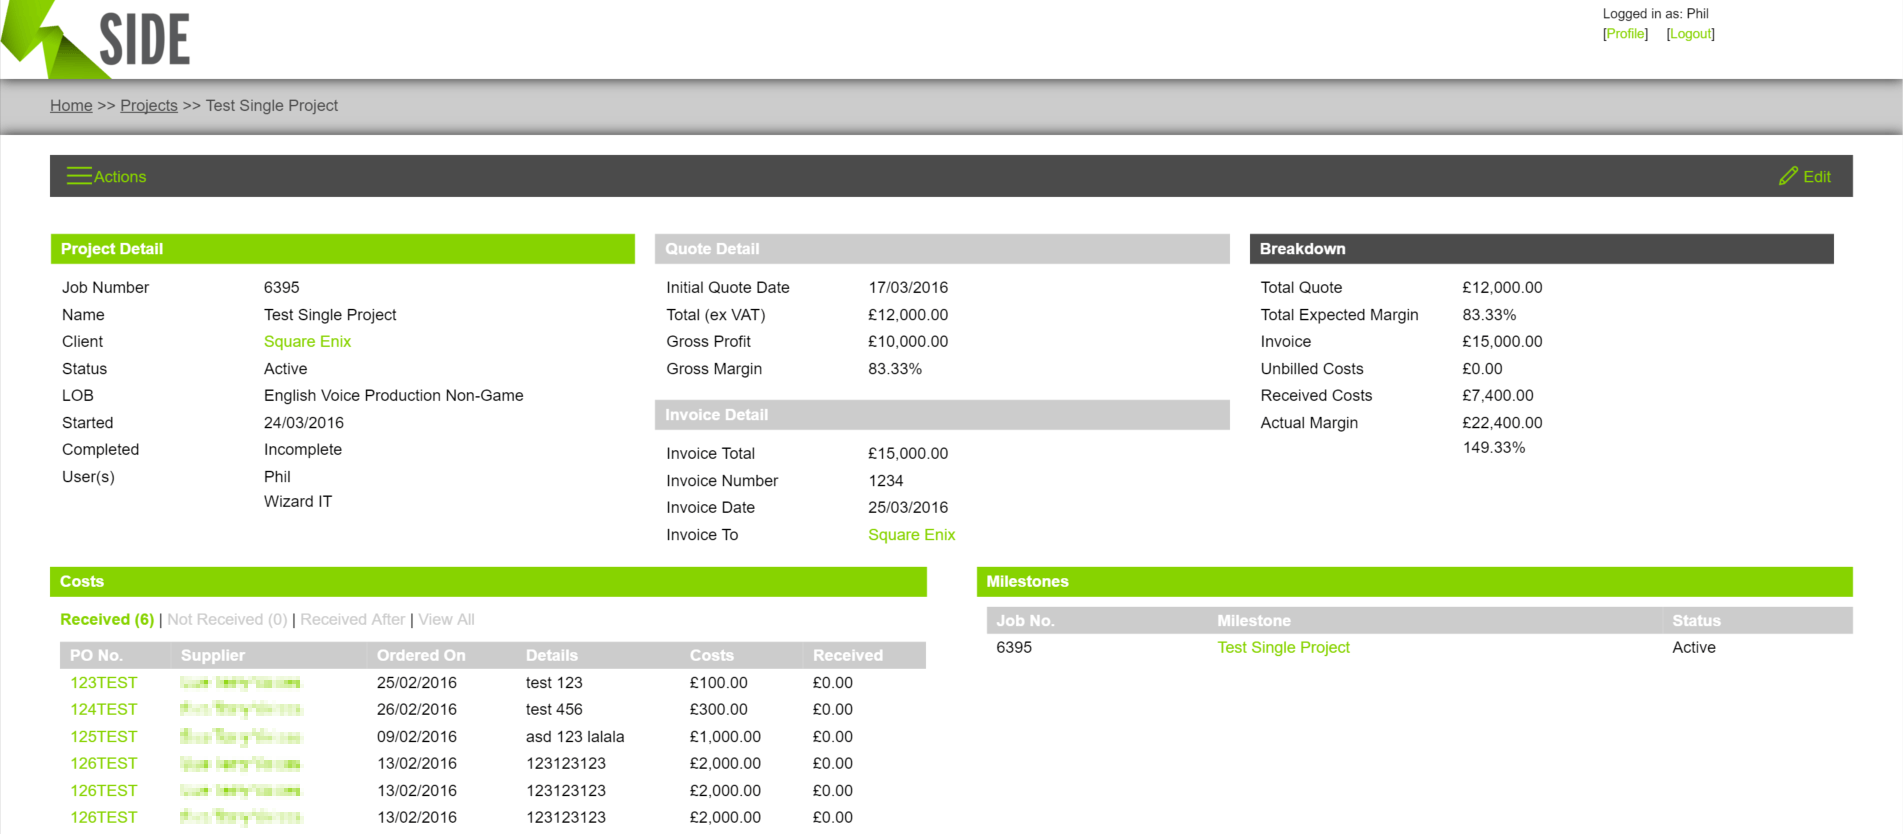Screen dimensions: 1903x834
Task: Click the Gross Profit value £10,000.00
Action: point(908,342)
